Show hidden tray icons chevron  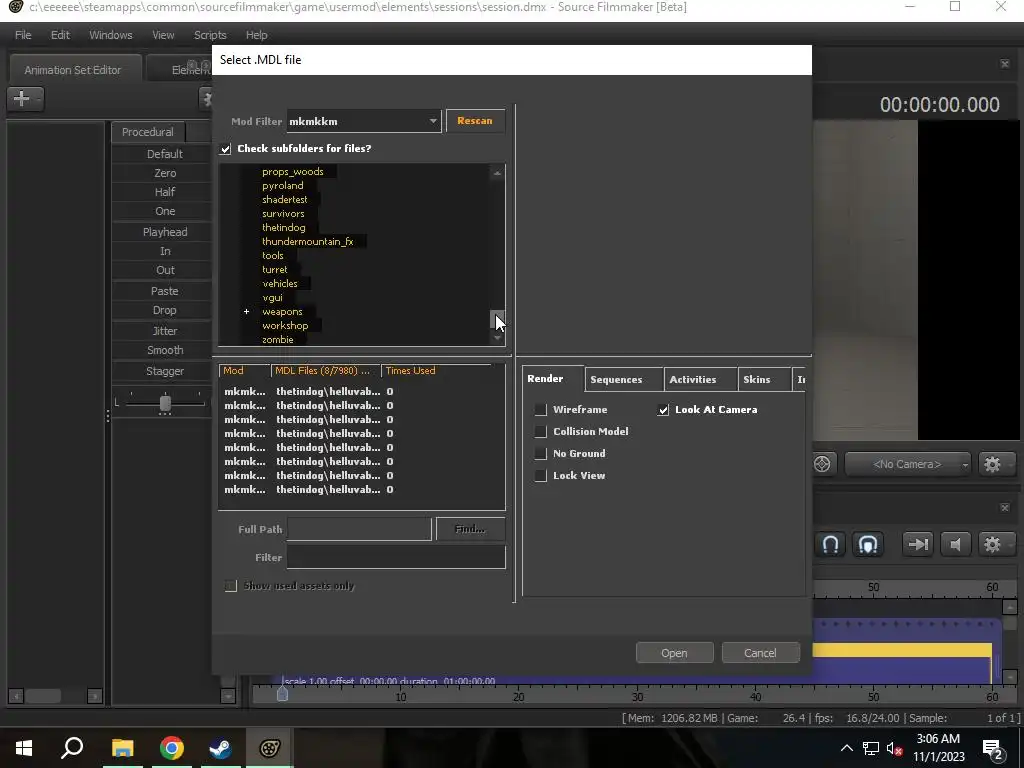[x=846, y=748]
